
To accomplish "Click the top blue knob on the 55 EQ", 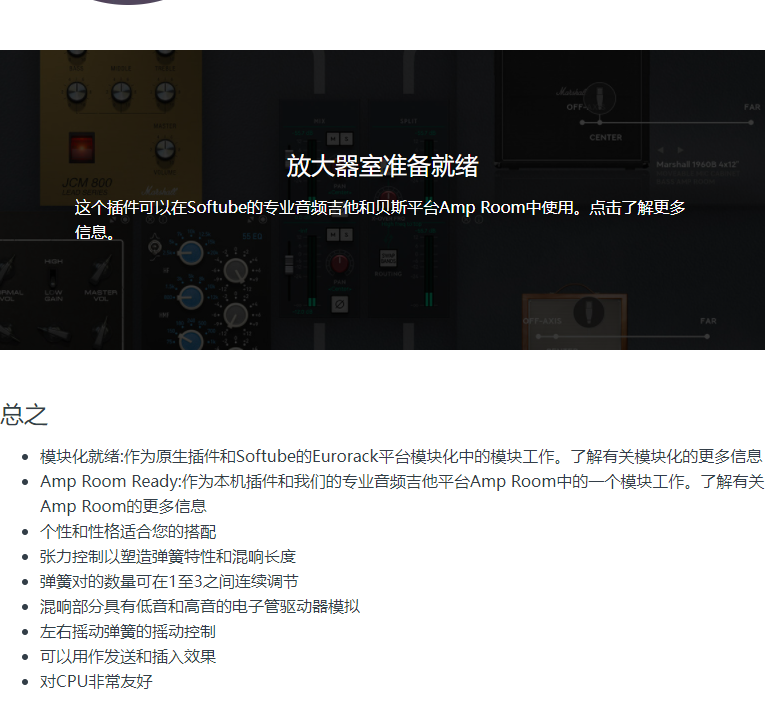I will pos(190,253).
